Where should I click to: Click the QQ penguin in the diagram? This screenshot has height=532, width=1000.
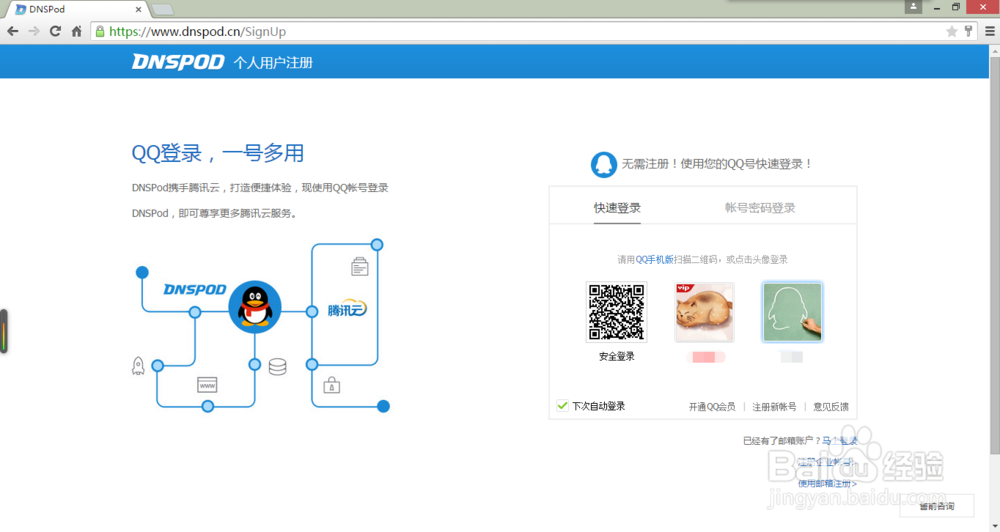pos(255,307)
